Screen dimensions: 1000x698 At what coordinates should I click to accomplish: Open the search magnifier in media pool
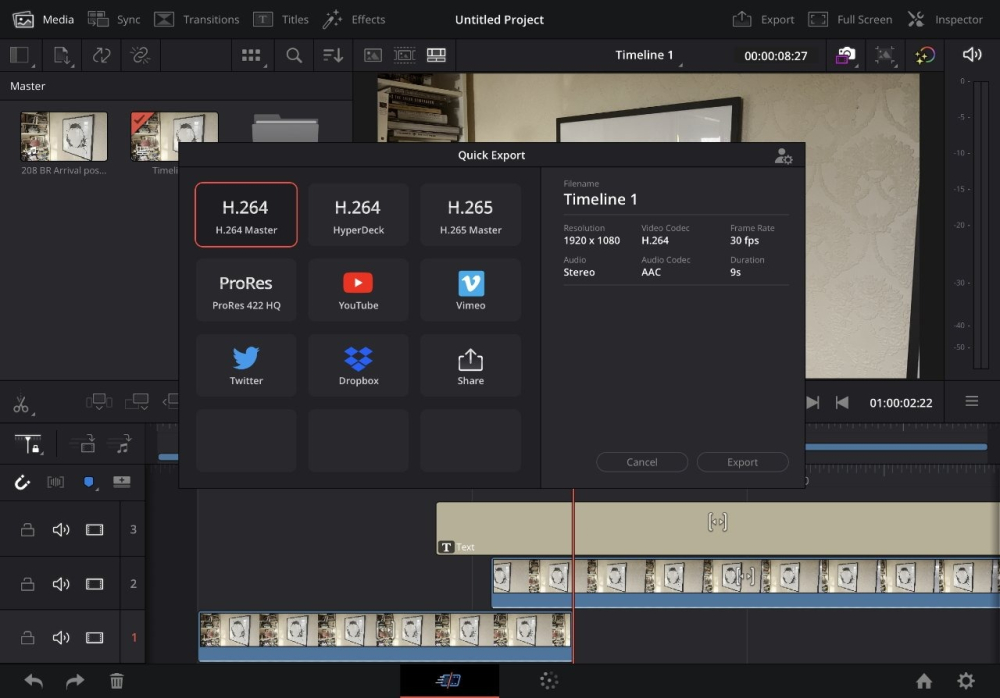[x=294, y=56]
